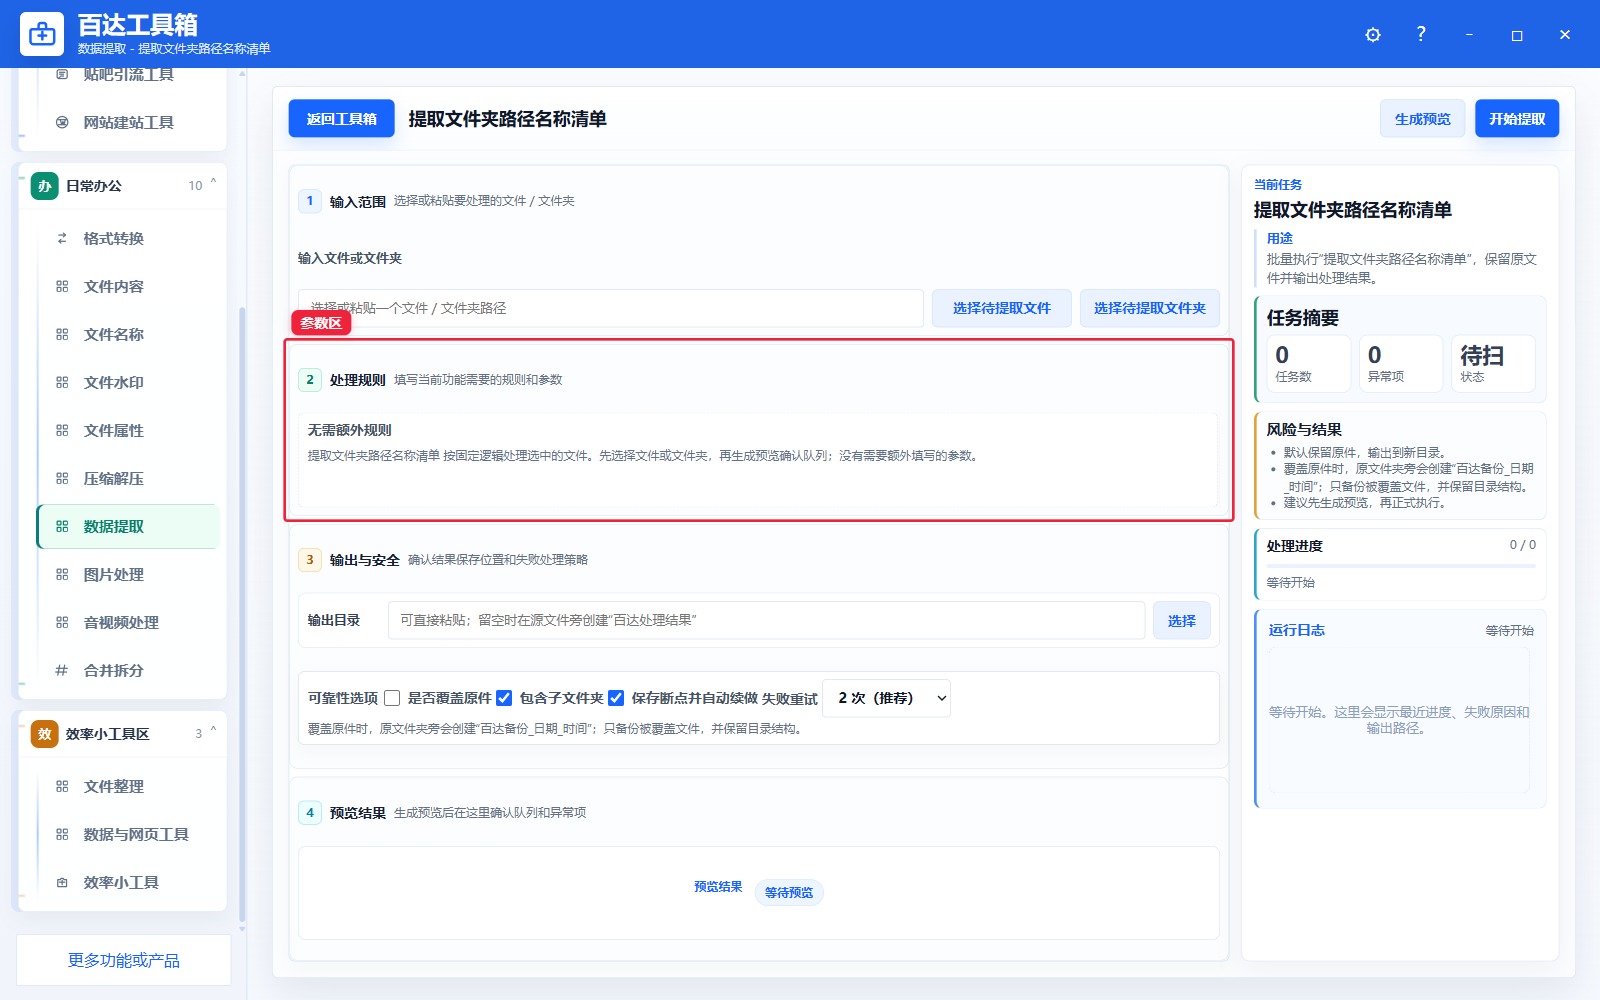The width and height of the screenshot is (1600, 1000).
Task: Select 数据提取 menu item
Action: (x=128, y=526)
